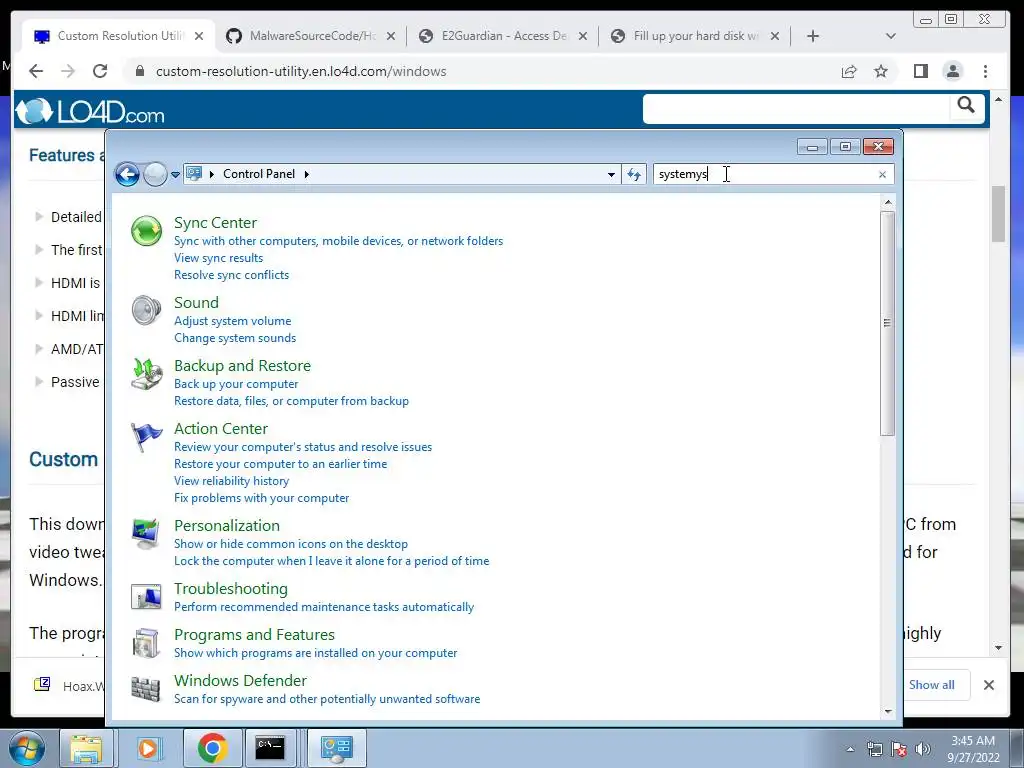
Task: Refresh the Control Panel address bar
Action: pos(634,174)
